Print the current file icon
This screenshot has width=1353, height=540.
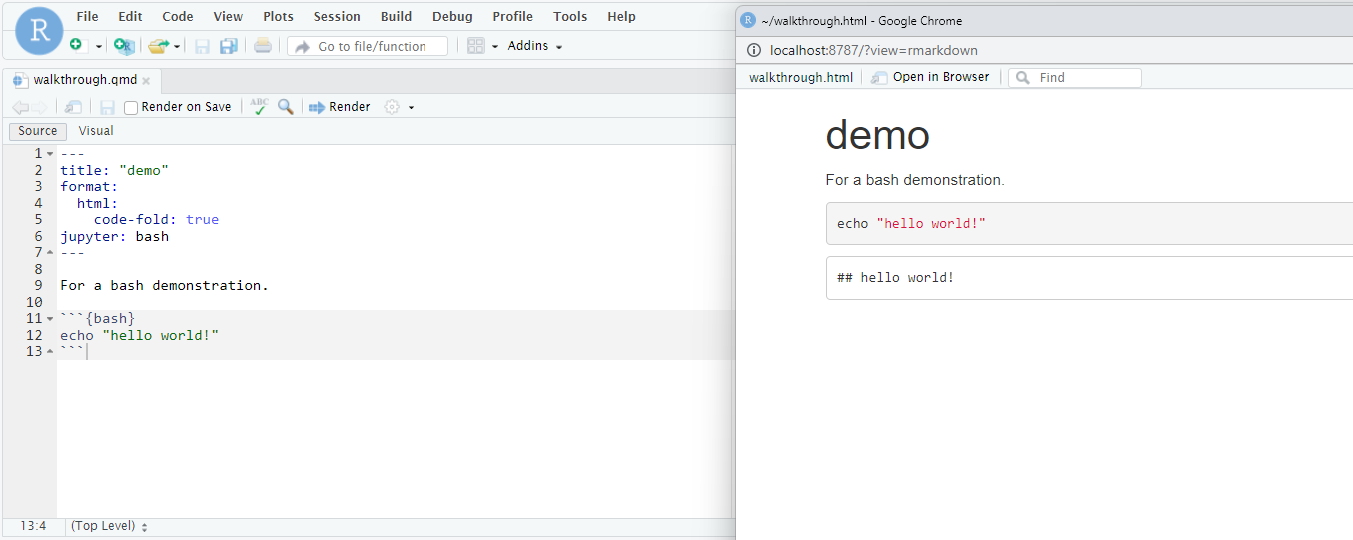point(262,46)
